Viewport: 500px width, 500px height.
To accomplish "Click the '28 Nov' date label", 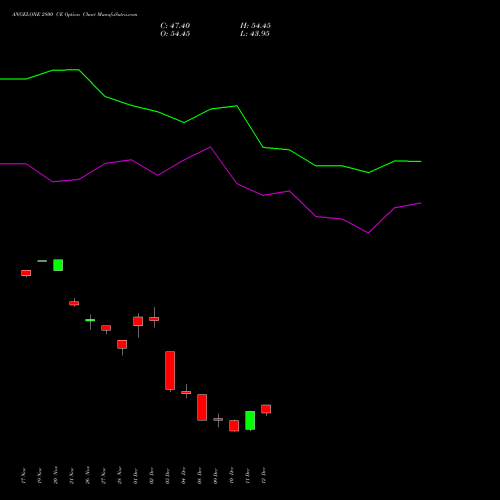I will coord(119,476).
